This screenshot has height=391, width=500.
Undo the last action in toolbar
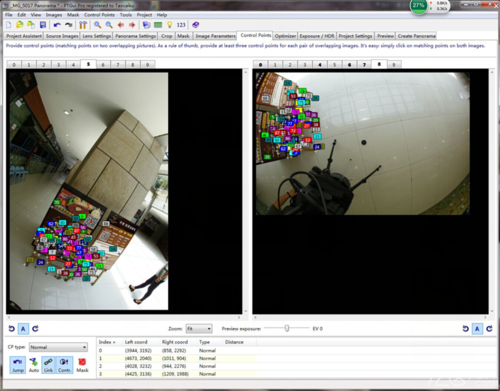click(x=57, y=25)
